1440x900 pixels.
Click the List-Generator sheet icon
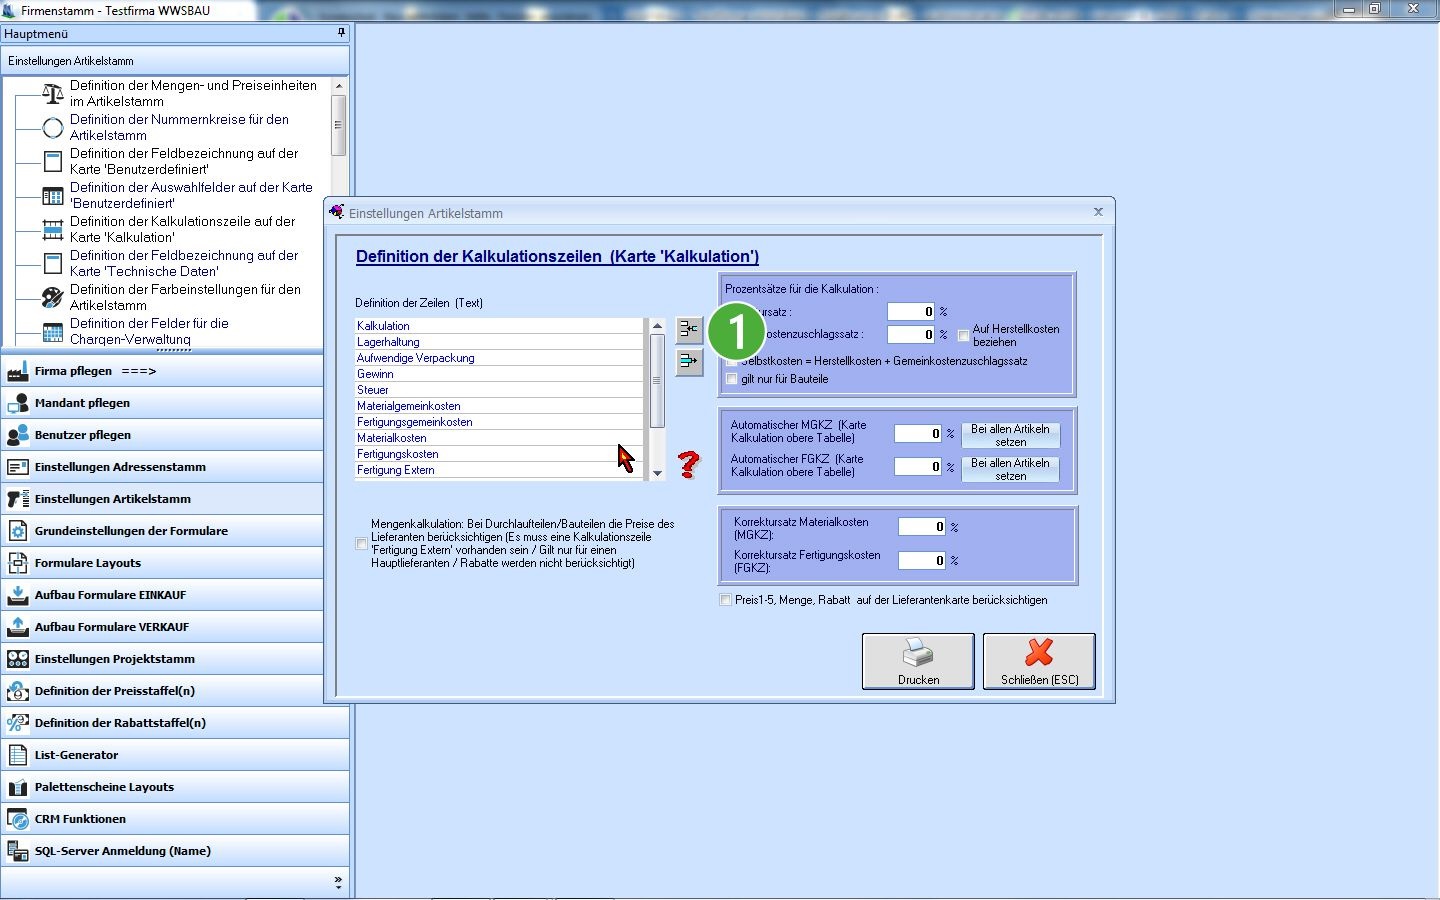click(x=18, y=755)
